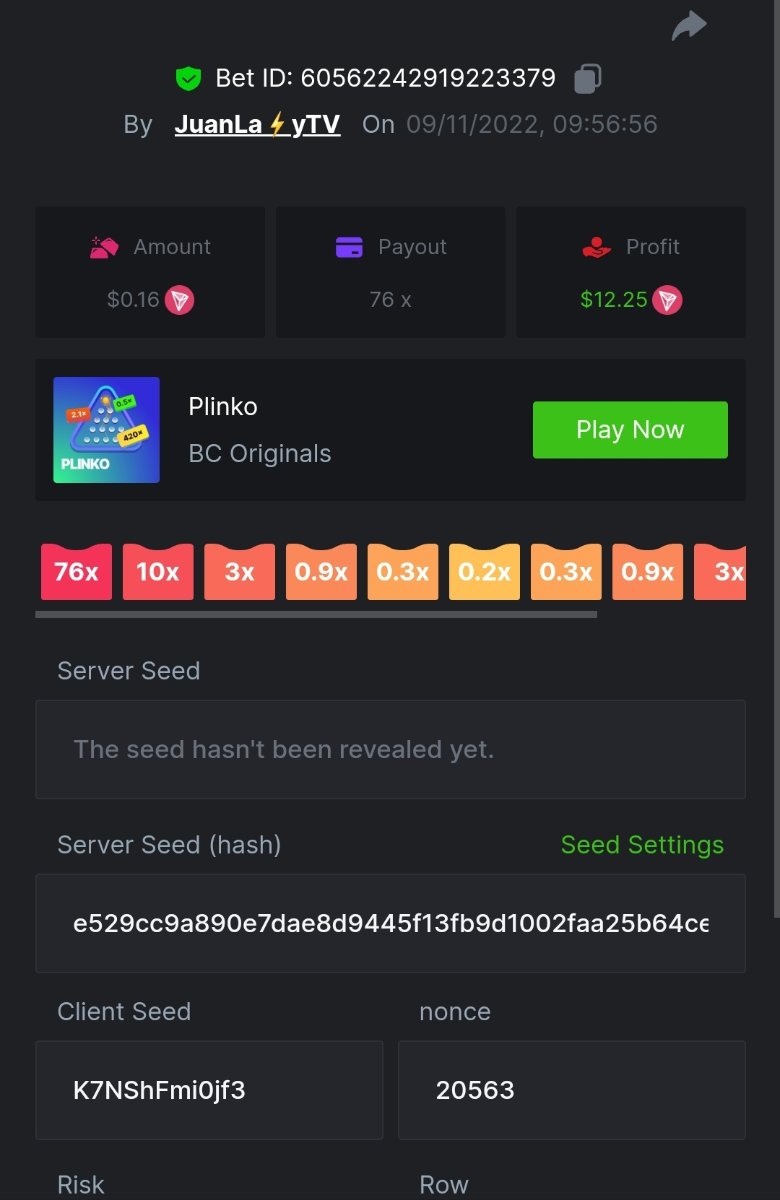Select the yellow 0.2x multiplier chip

pos(485,572)
